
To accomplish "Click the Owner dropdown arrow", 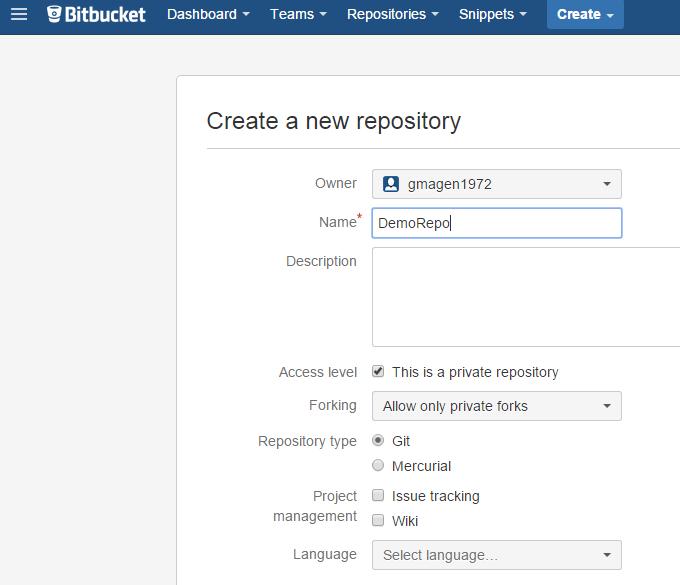I will (x=607, y=184).
